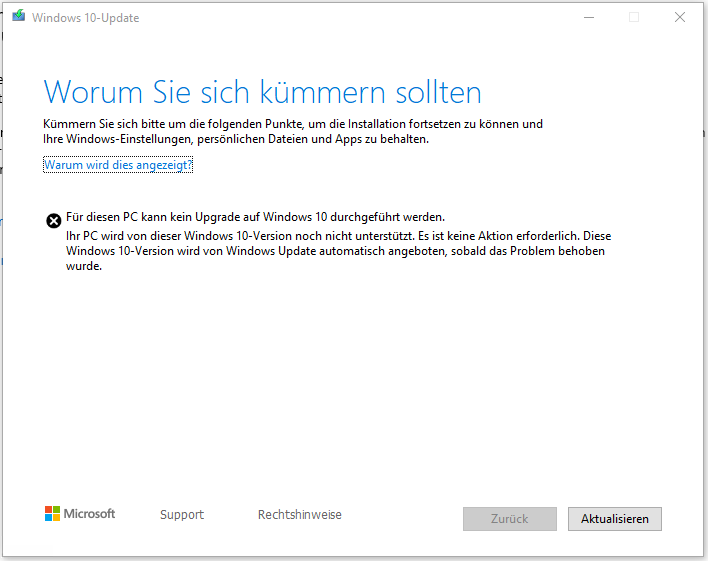The image size is (708, 561).
Task: Click the disabled Zurück button
Action: click(509, 519)
